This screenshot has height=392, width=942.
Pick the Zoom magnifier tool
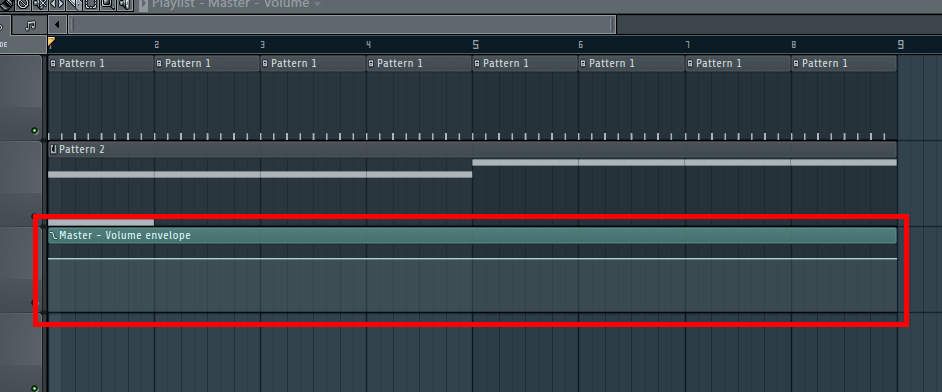click(108, 4)
